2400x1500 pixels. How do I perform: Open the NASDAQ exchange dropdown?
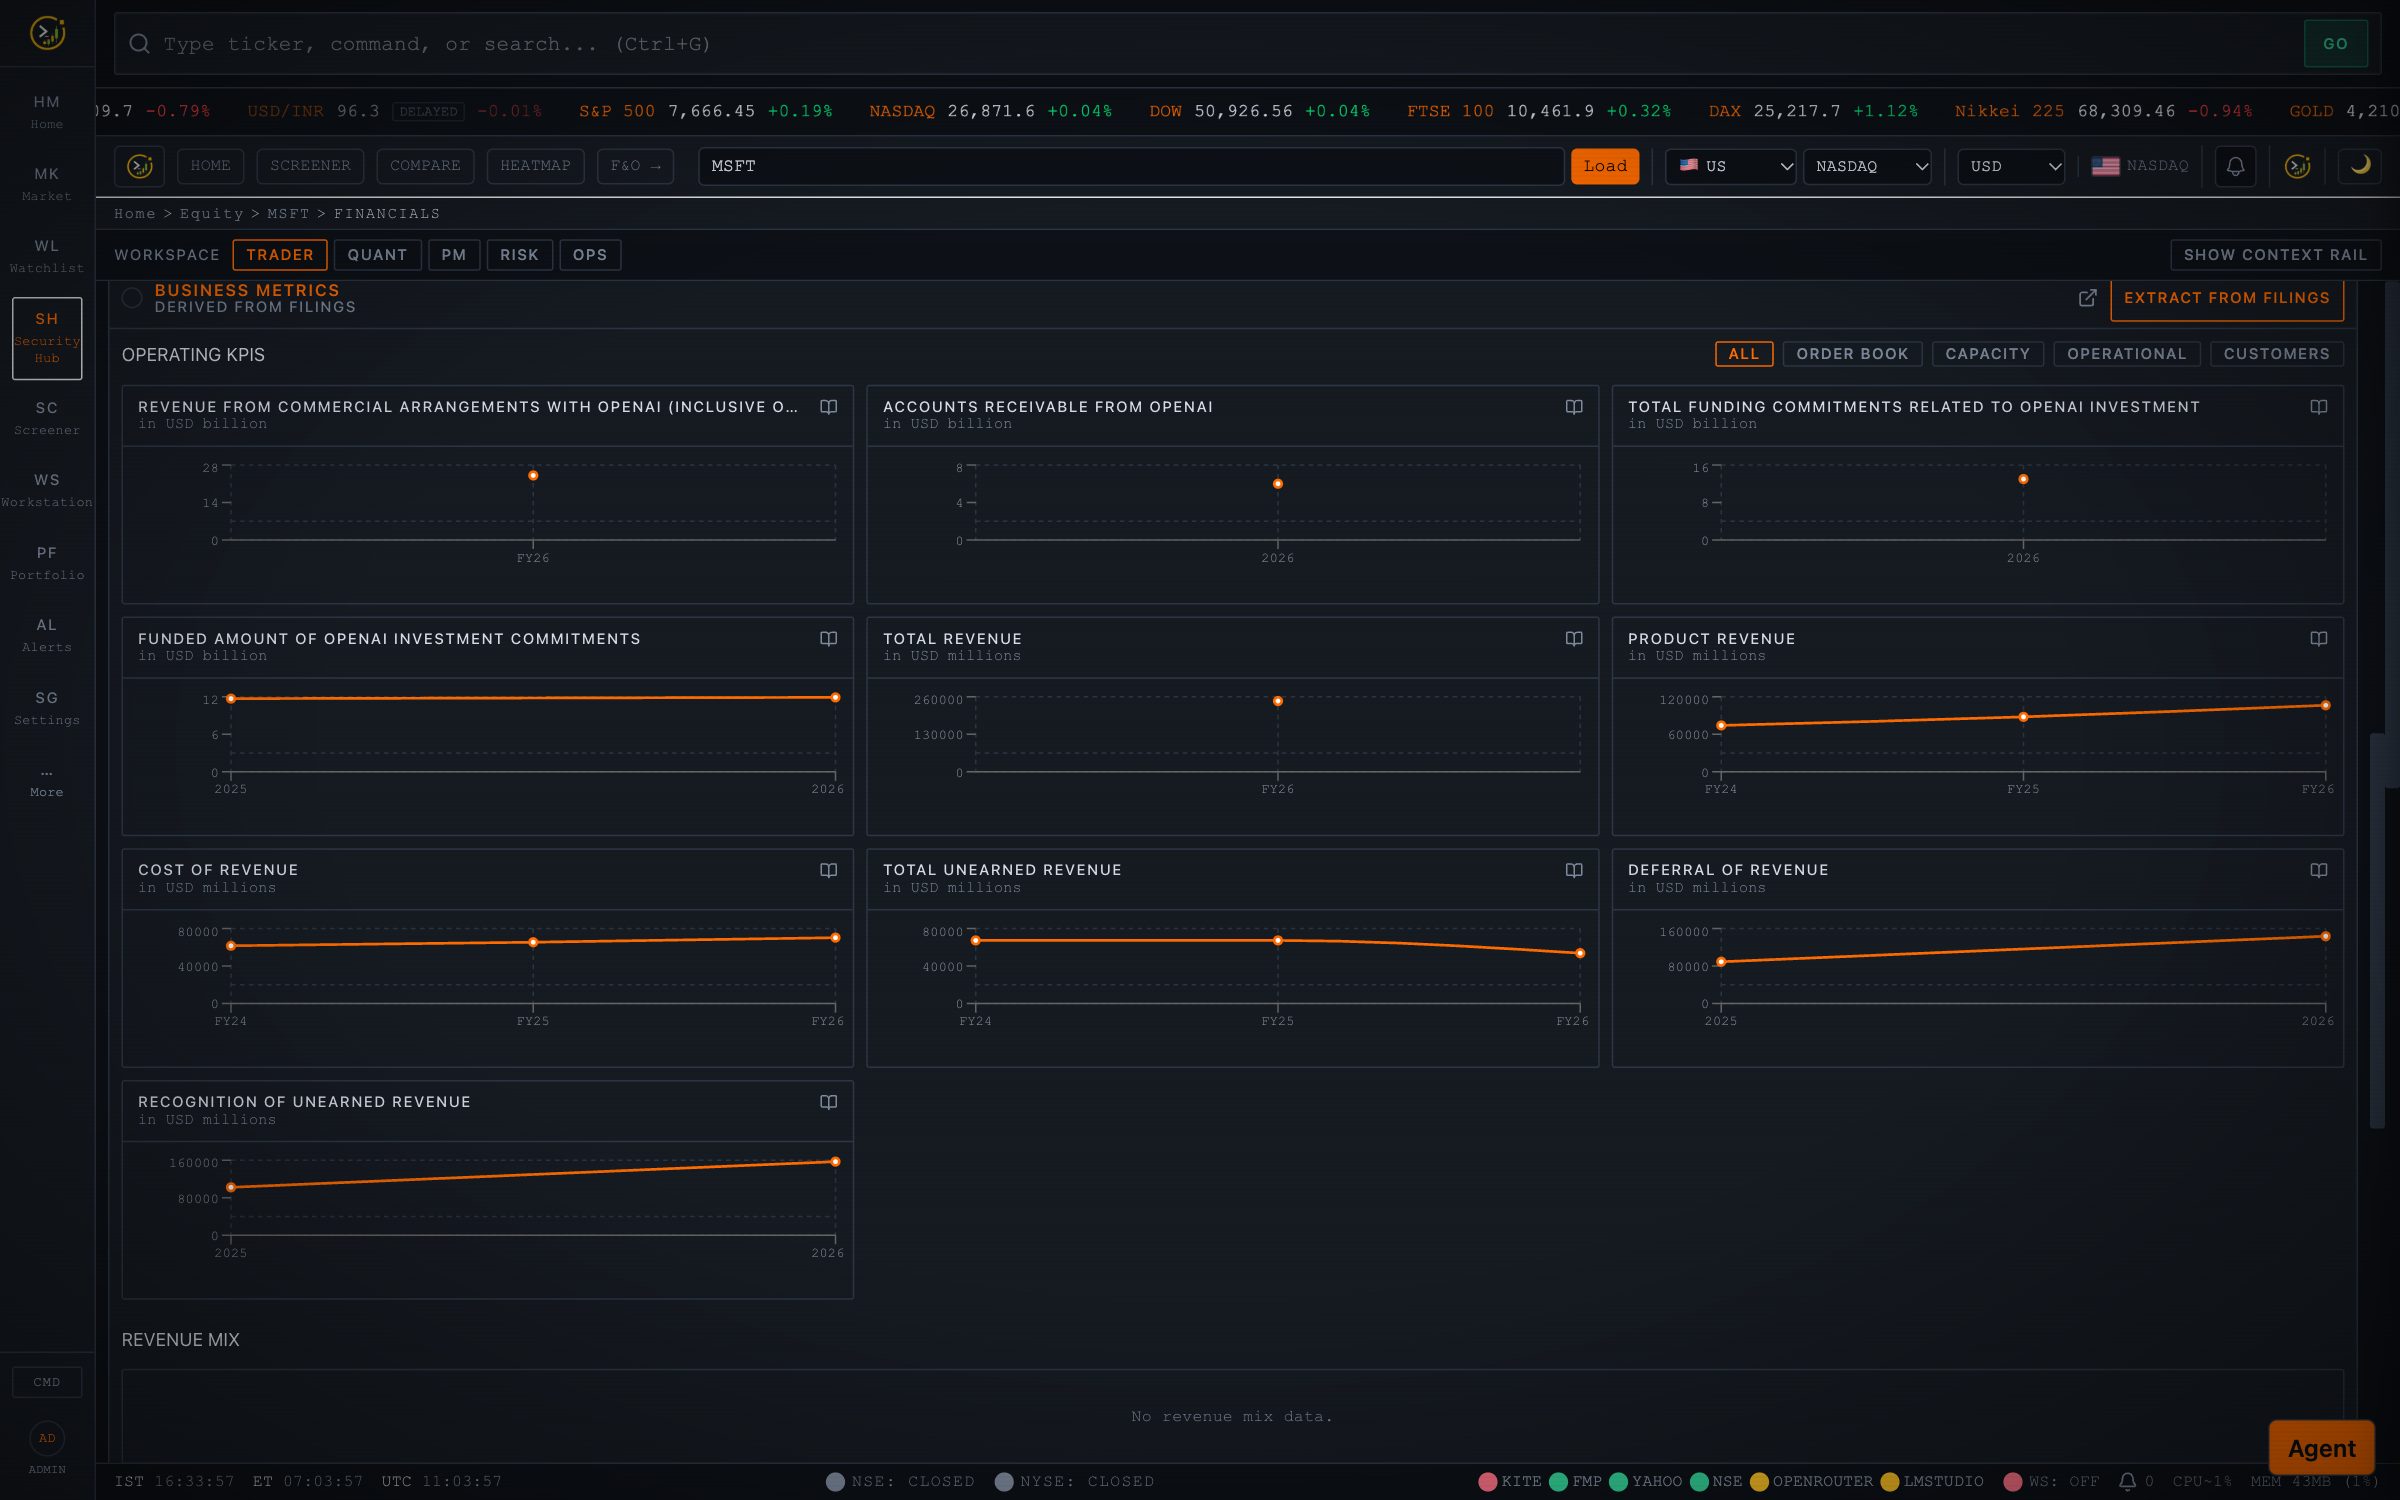(1867, 166)
